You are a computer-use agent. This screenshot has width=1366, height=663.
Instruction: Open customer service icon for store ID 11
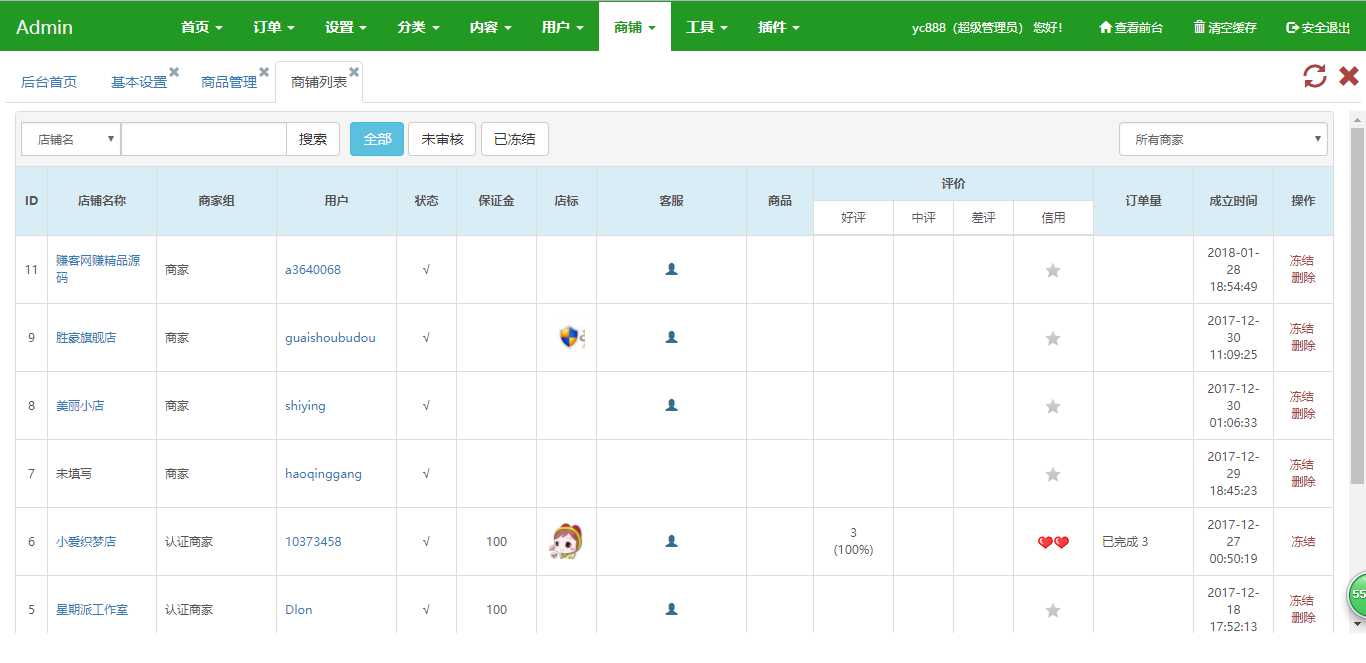tap(672, 269)
